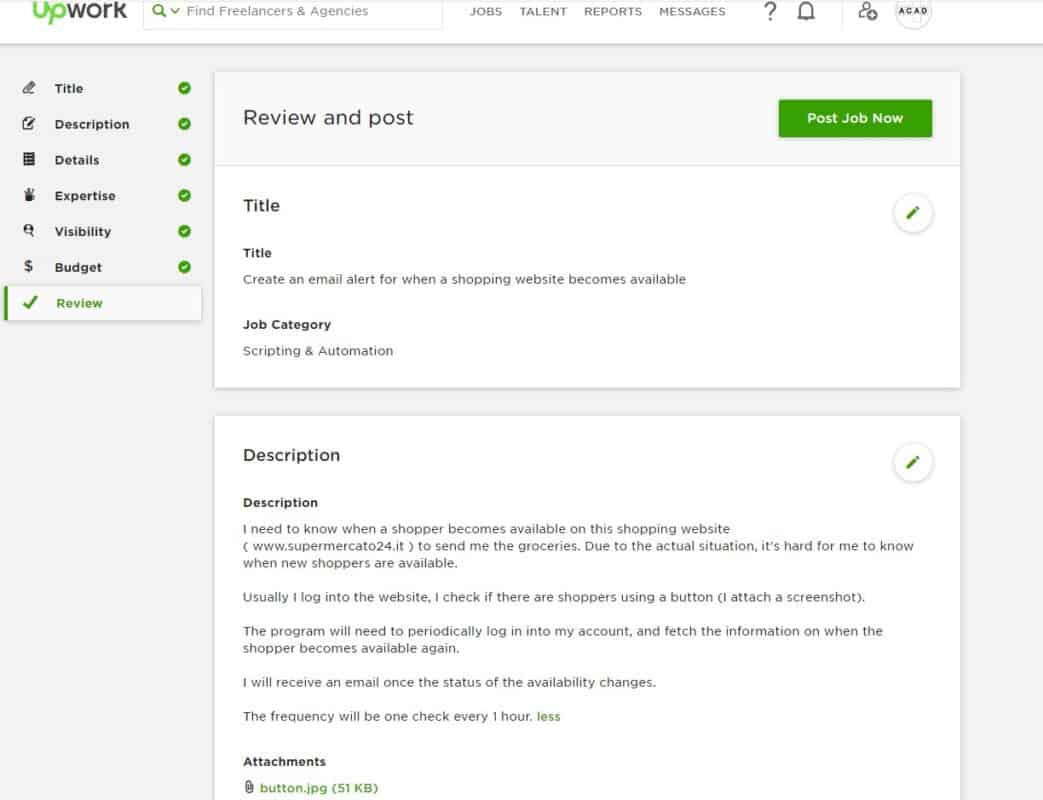Image resolution: width=1043 pixels, height=800 pixels.
Task: Edit the Description section with pencil icon
Action: [912, 463]
